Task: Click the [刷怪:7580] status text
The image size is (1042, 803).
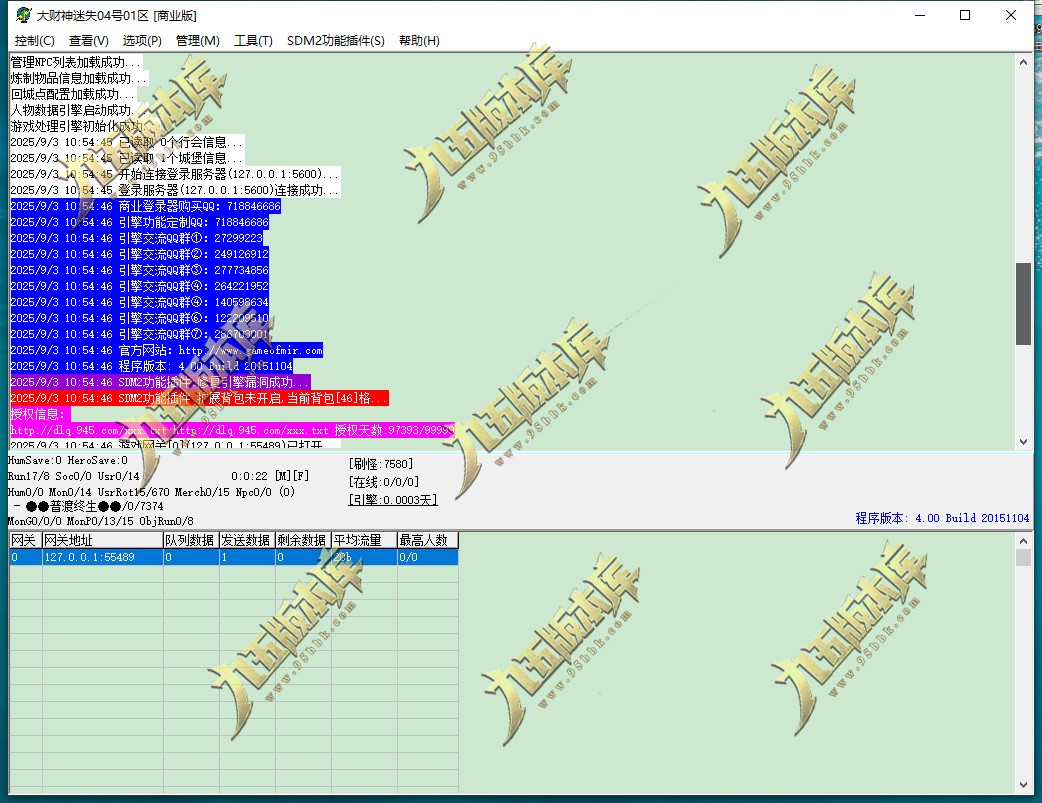Action: click(381, 464)
